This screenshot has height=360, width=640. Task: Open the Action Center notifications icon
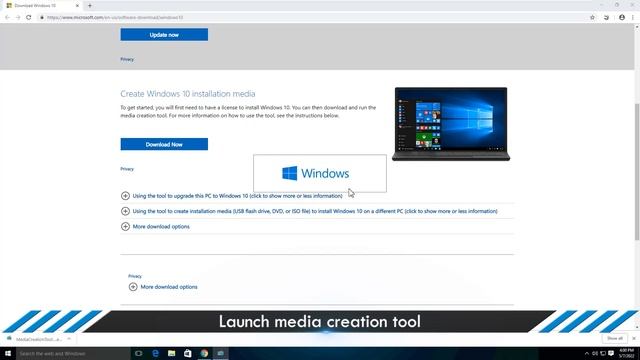(611, 353)
